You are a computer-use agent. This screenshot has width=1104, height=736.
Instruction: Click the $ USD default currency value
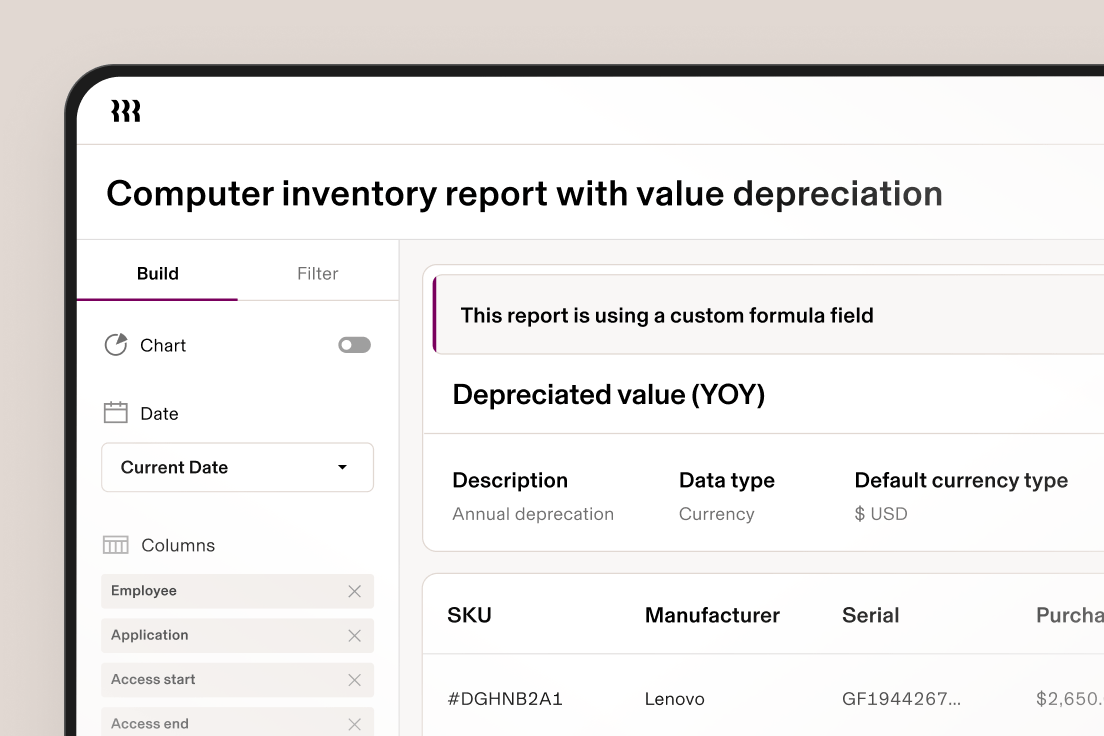881,513
